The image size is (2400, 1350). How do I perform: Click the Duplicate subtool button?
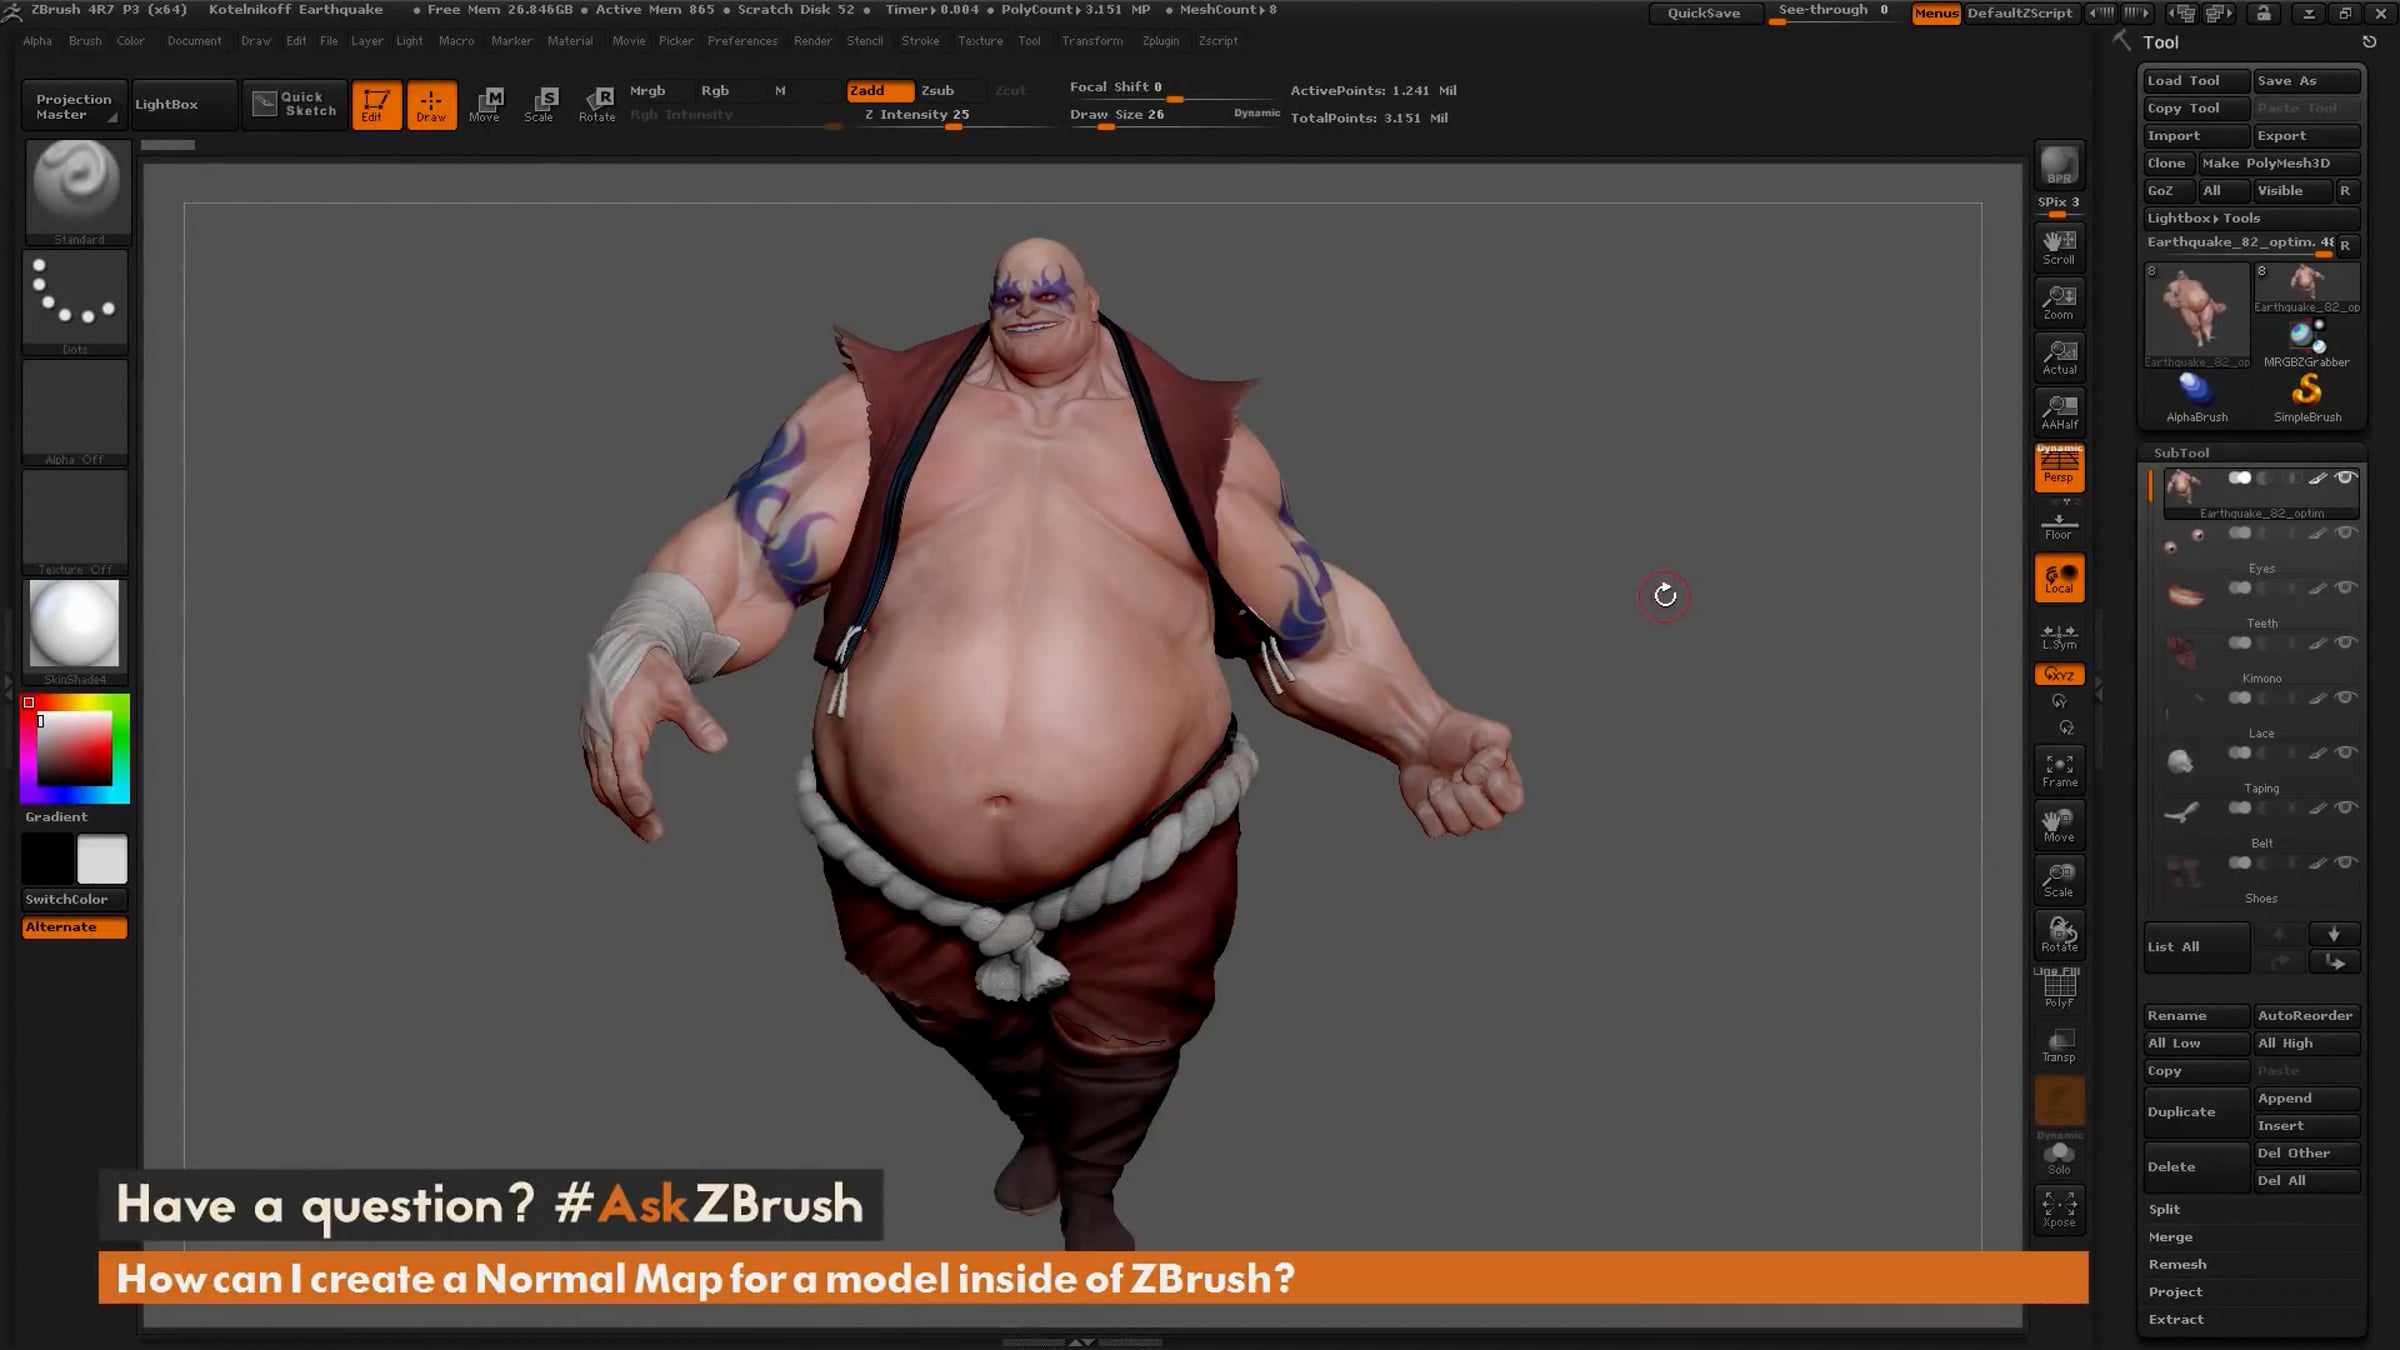(2196, 1112)
